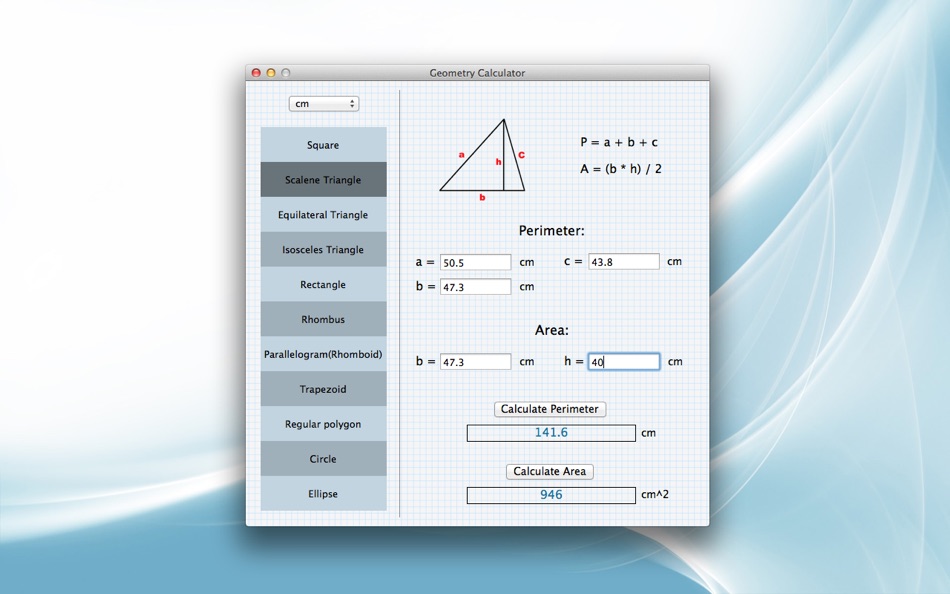Choose Trapezoid from the sidebar
This screenshot has height=594, width=950.
point(323,389)
